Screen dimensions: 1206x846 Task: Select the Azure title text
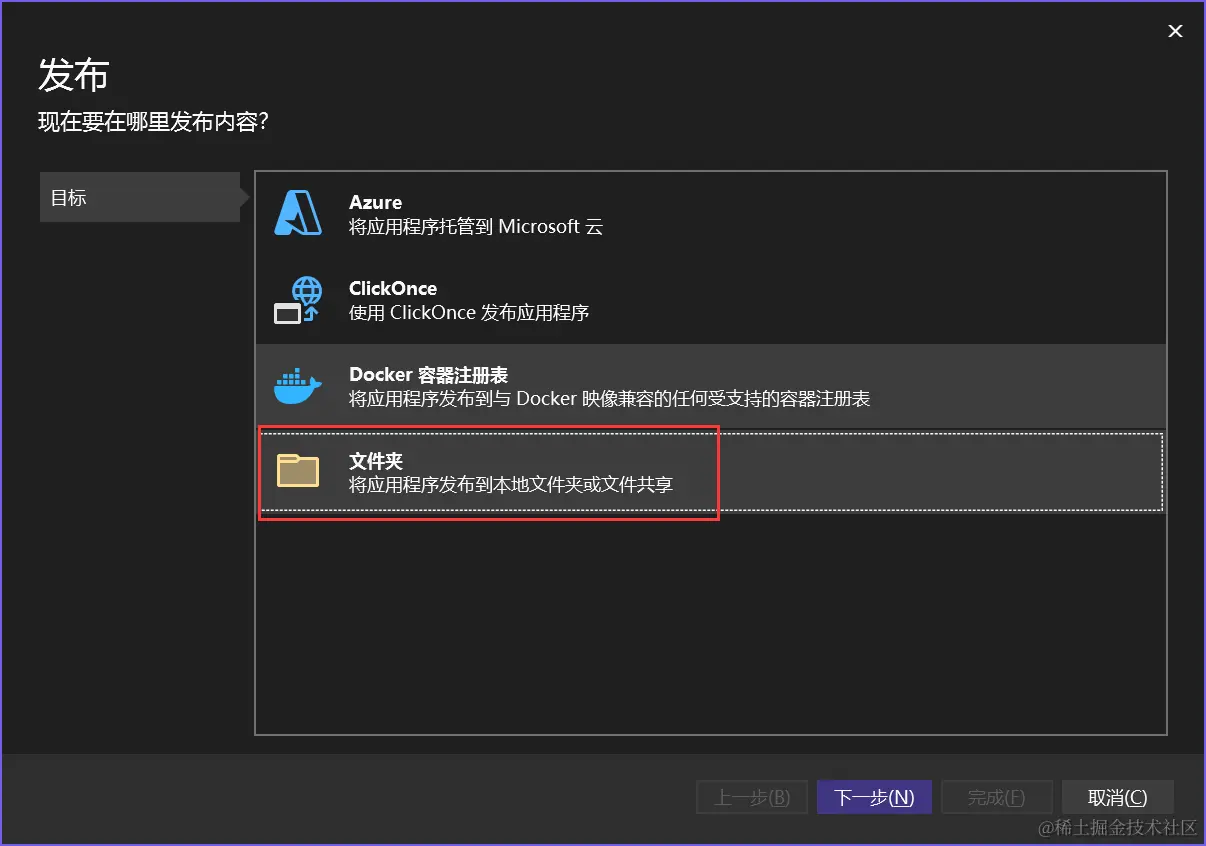point(375,203)
